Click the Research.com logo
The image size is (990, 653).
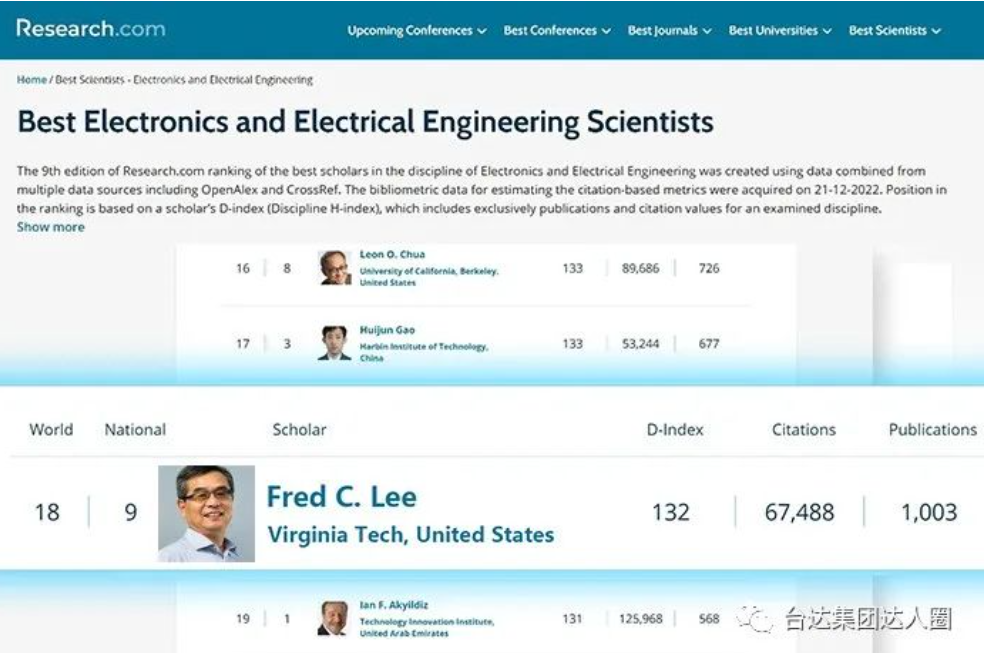click(91, 28)
